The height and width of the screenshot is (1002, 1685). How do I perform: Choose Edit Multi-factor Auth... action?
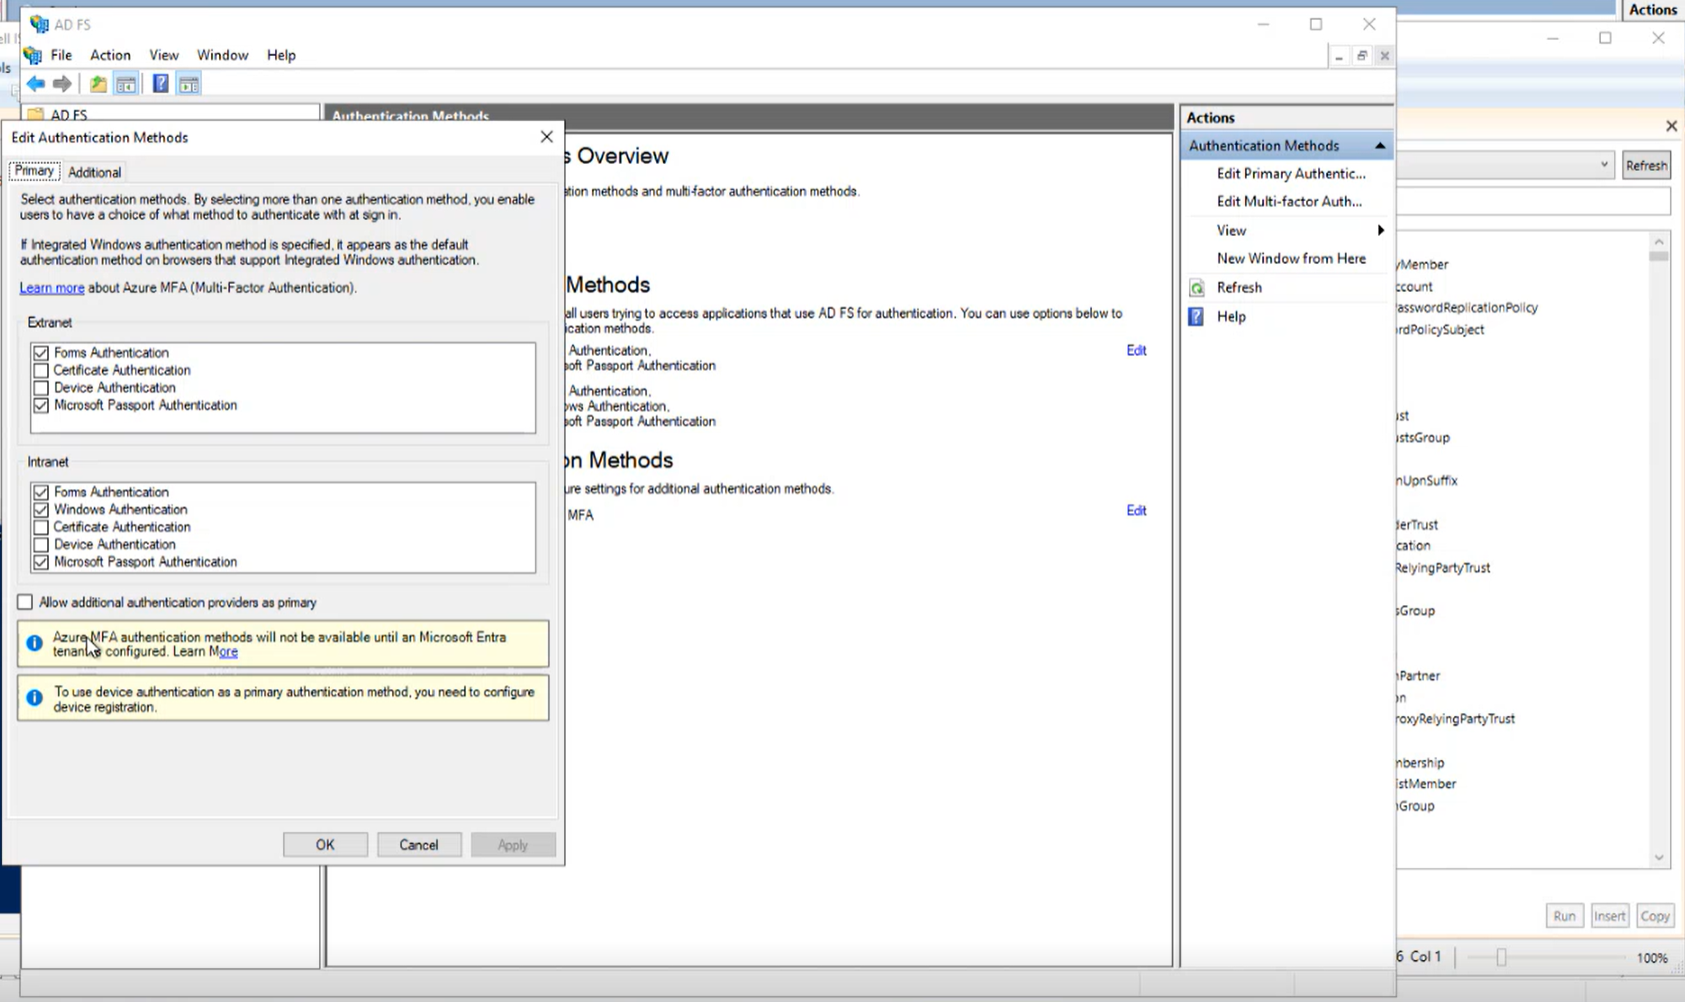pyautogui.click(x=1289, y=202)
